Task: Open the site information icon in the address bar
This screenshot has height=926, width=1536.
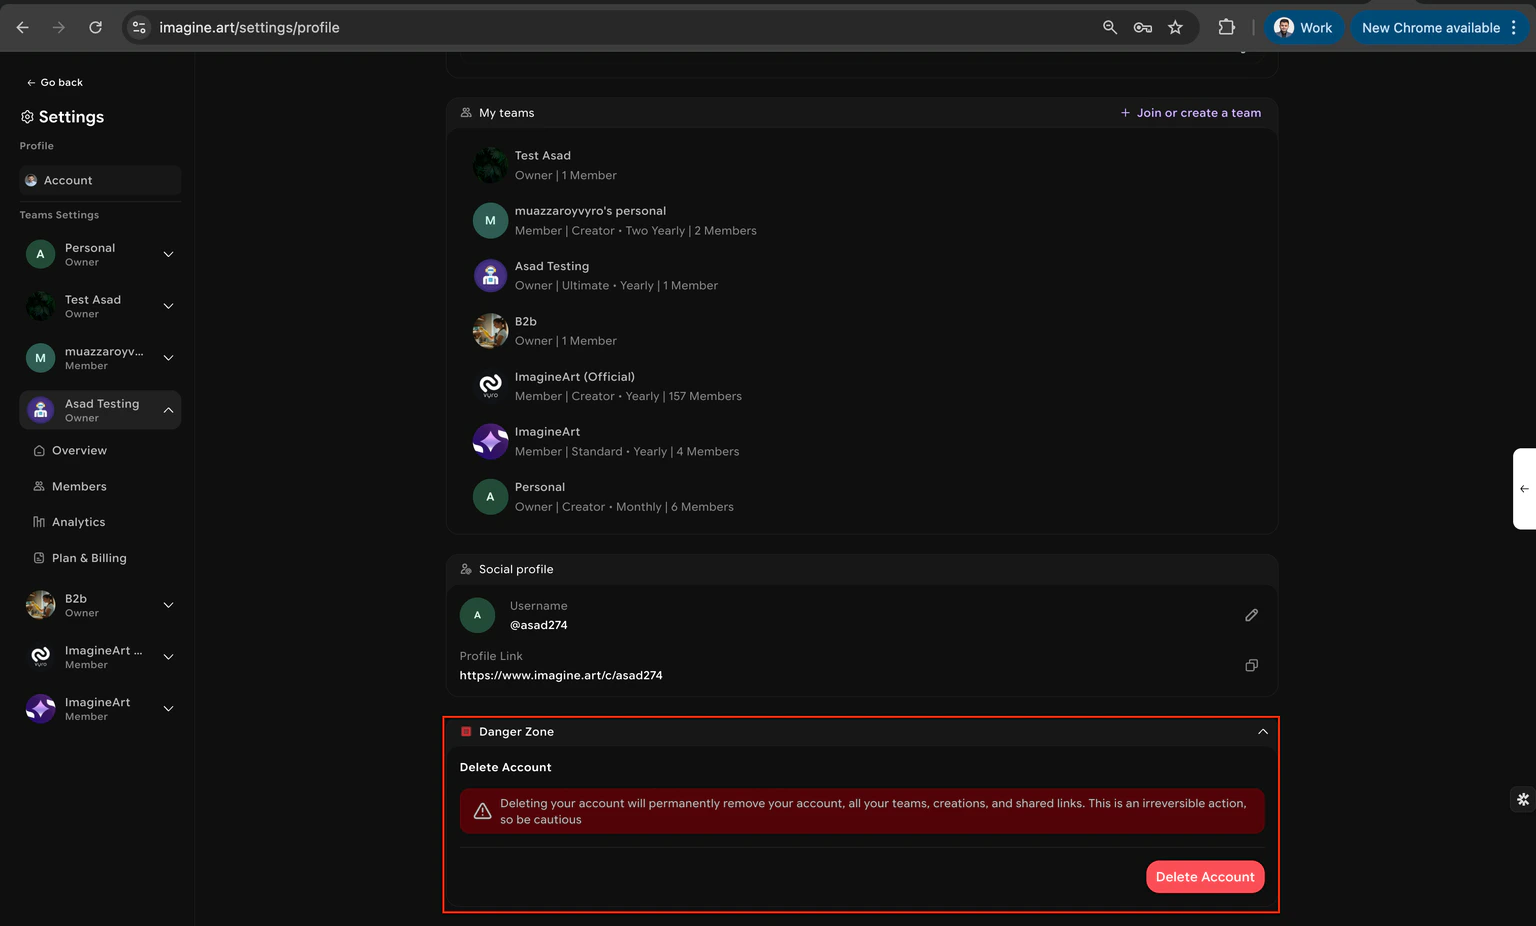Action: 139,27
